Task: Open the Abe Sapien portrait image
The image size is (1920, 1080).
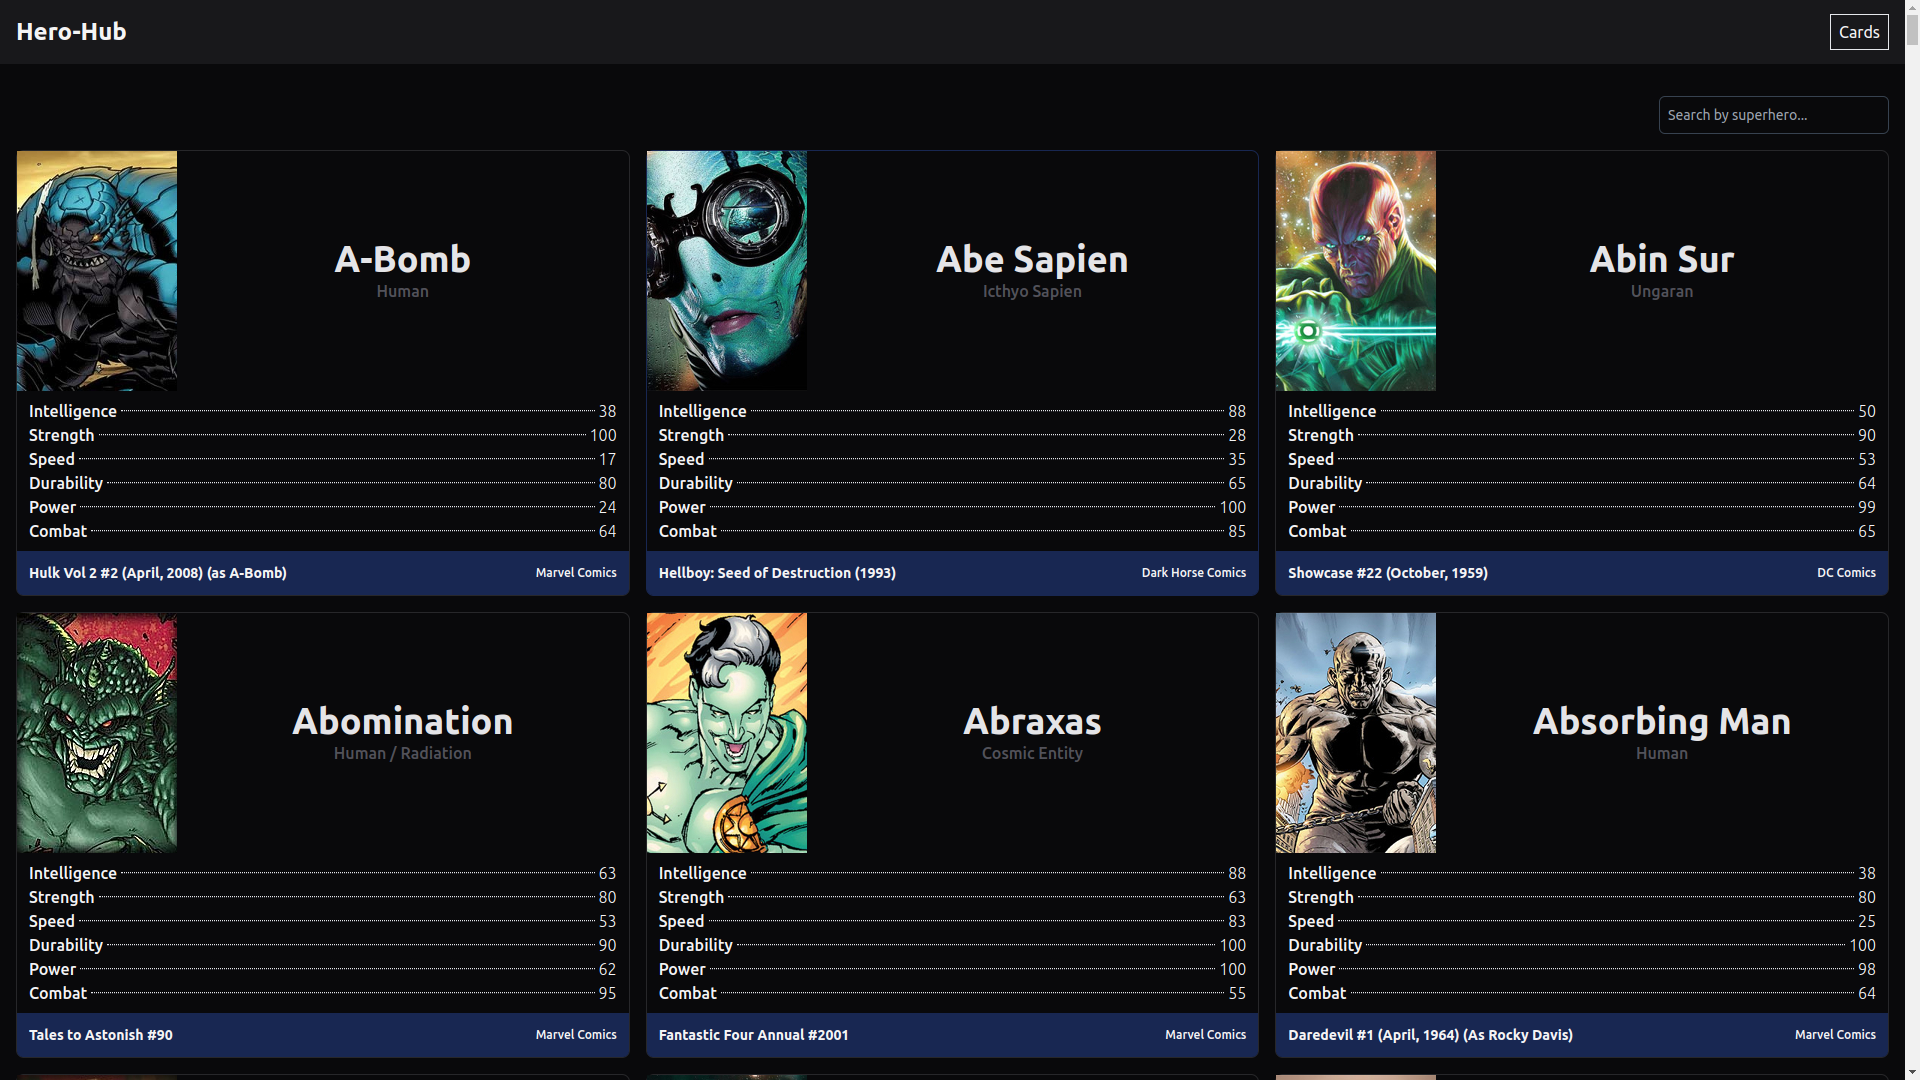Action: pos(726,271)
